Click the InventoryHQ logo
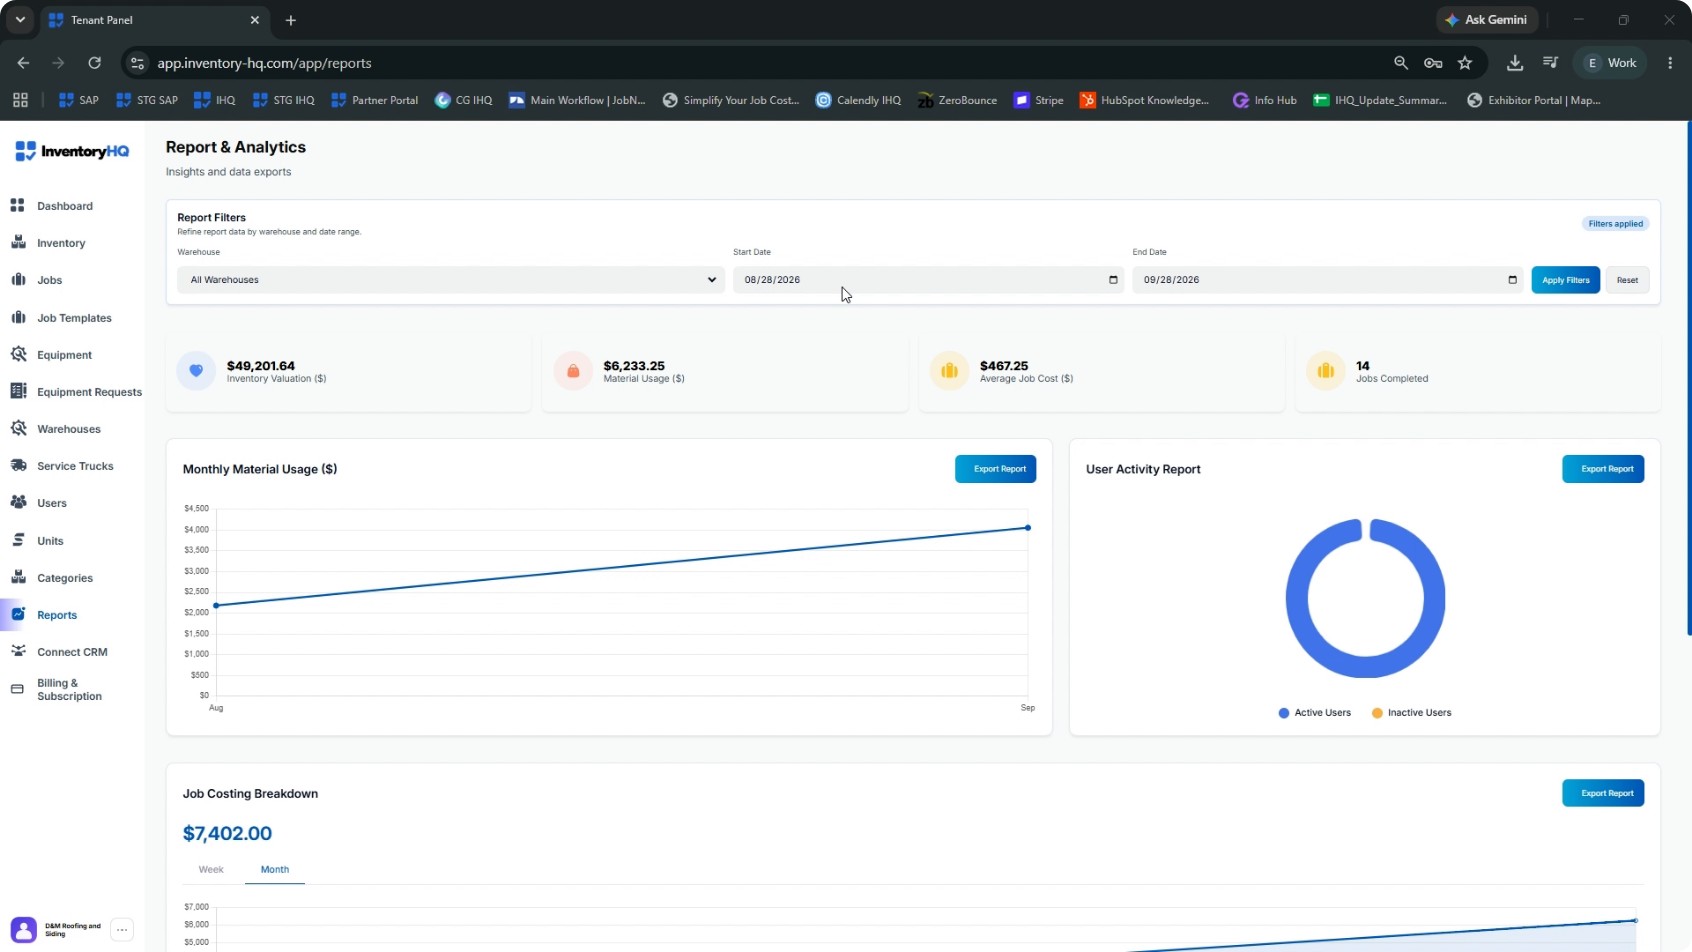This screenshot has height=952, width=1692. click(x=72, y=151)
